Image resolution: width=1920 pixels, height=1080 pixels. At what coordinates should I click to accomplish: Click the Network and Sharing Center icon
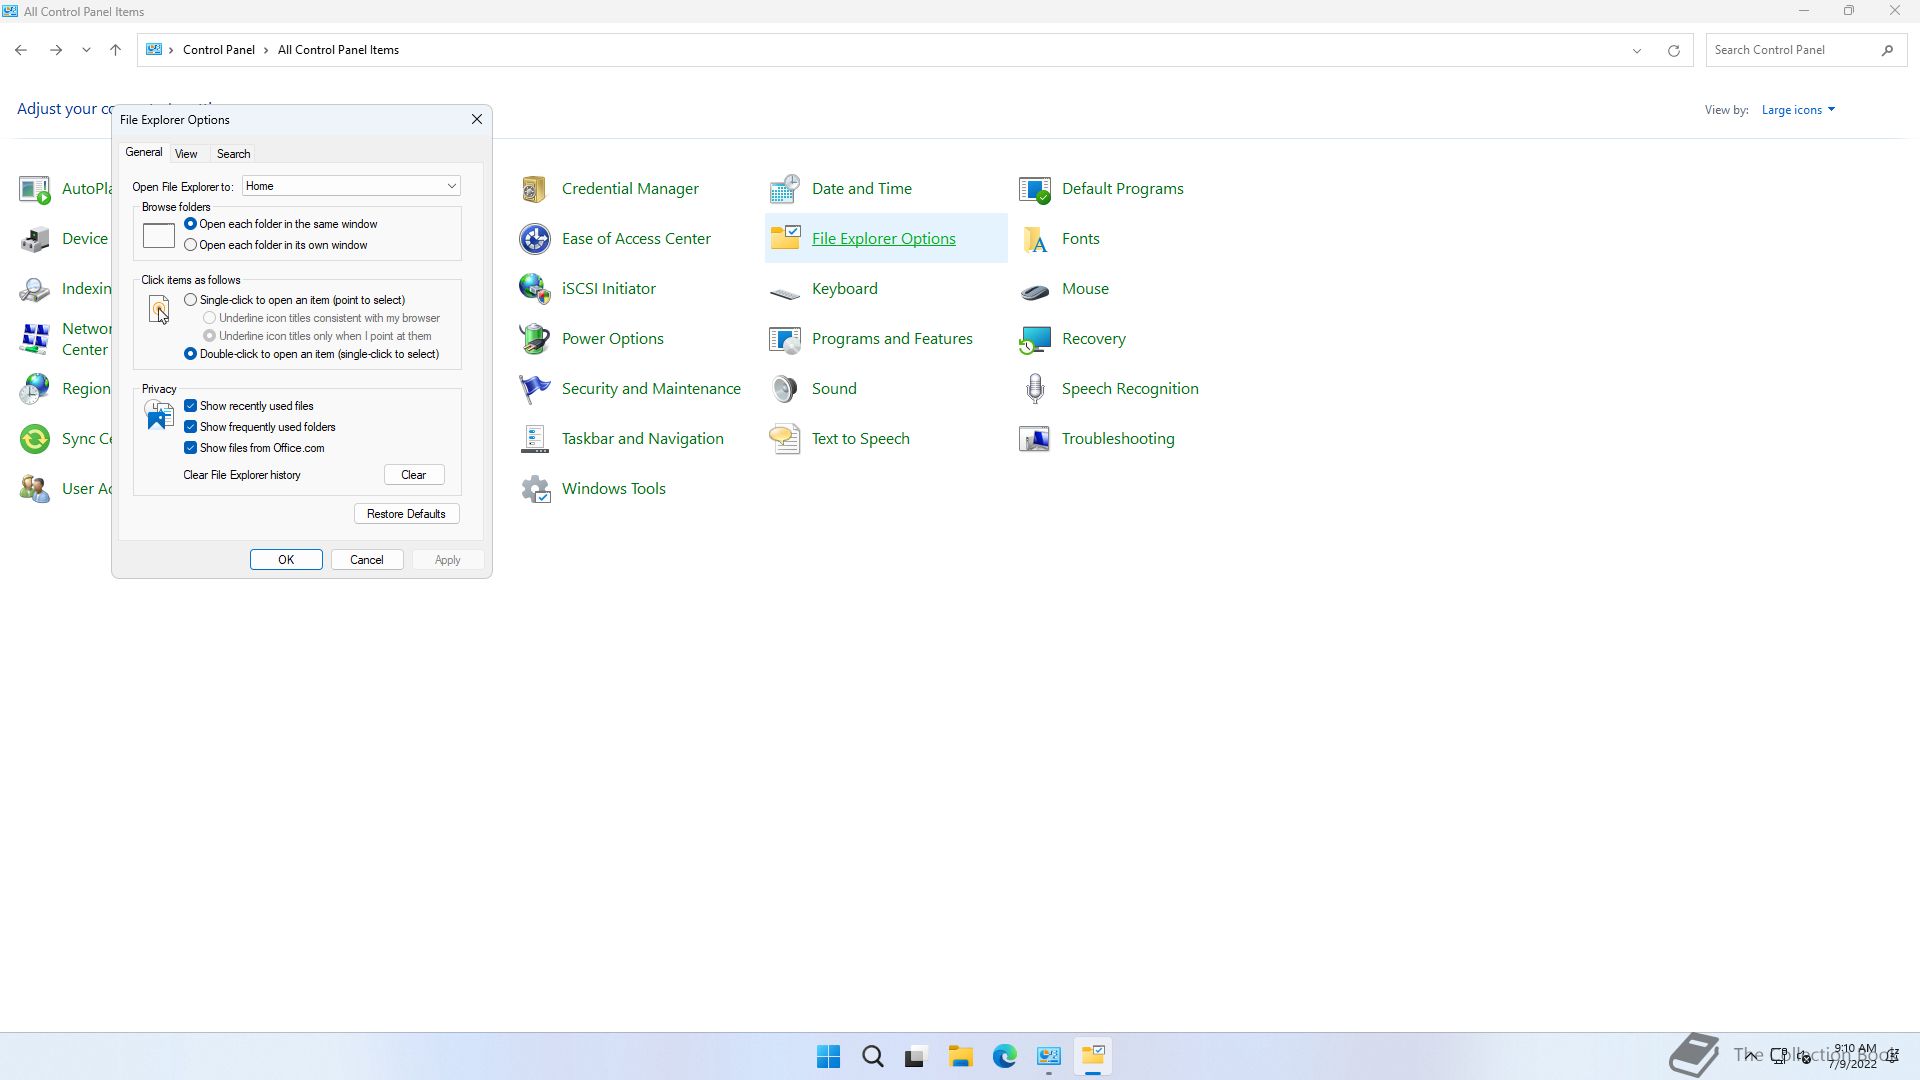tap(34, 338)
